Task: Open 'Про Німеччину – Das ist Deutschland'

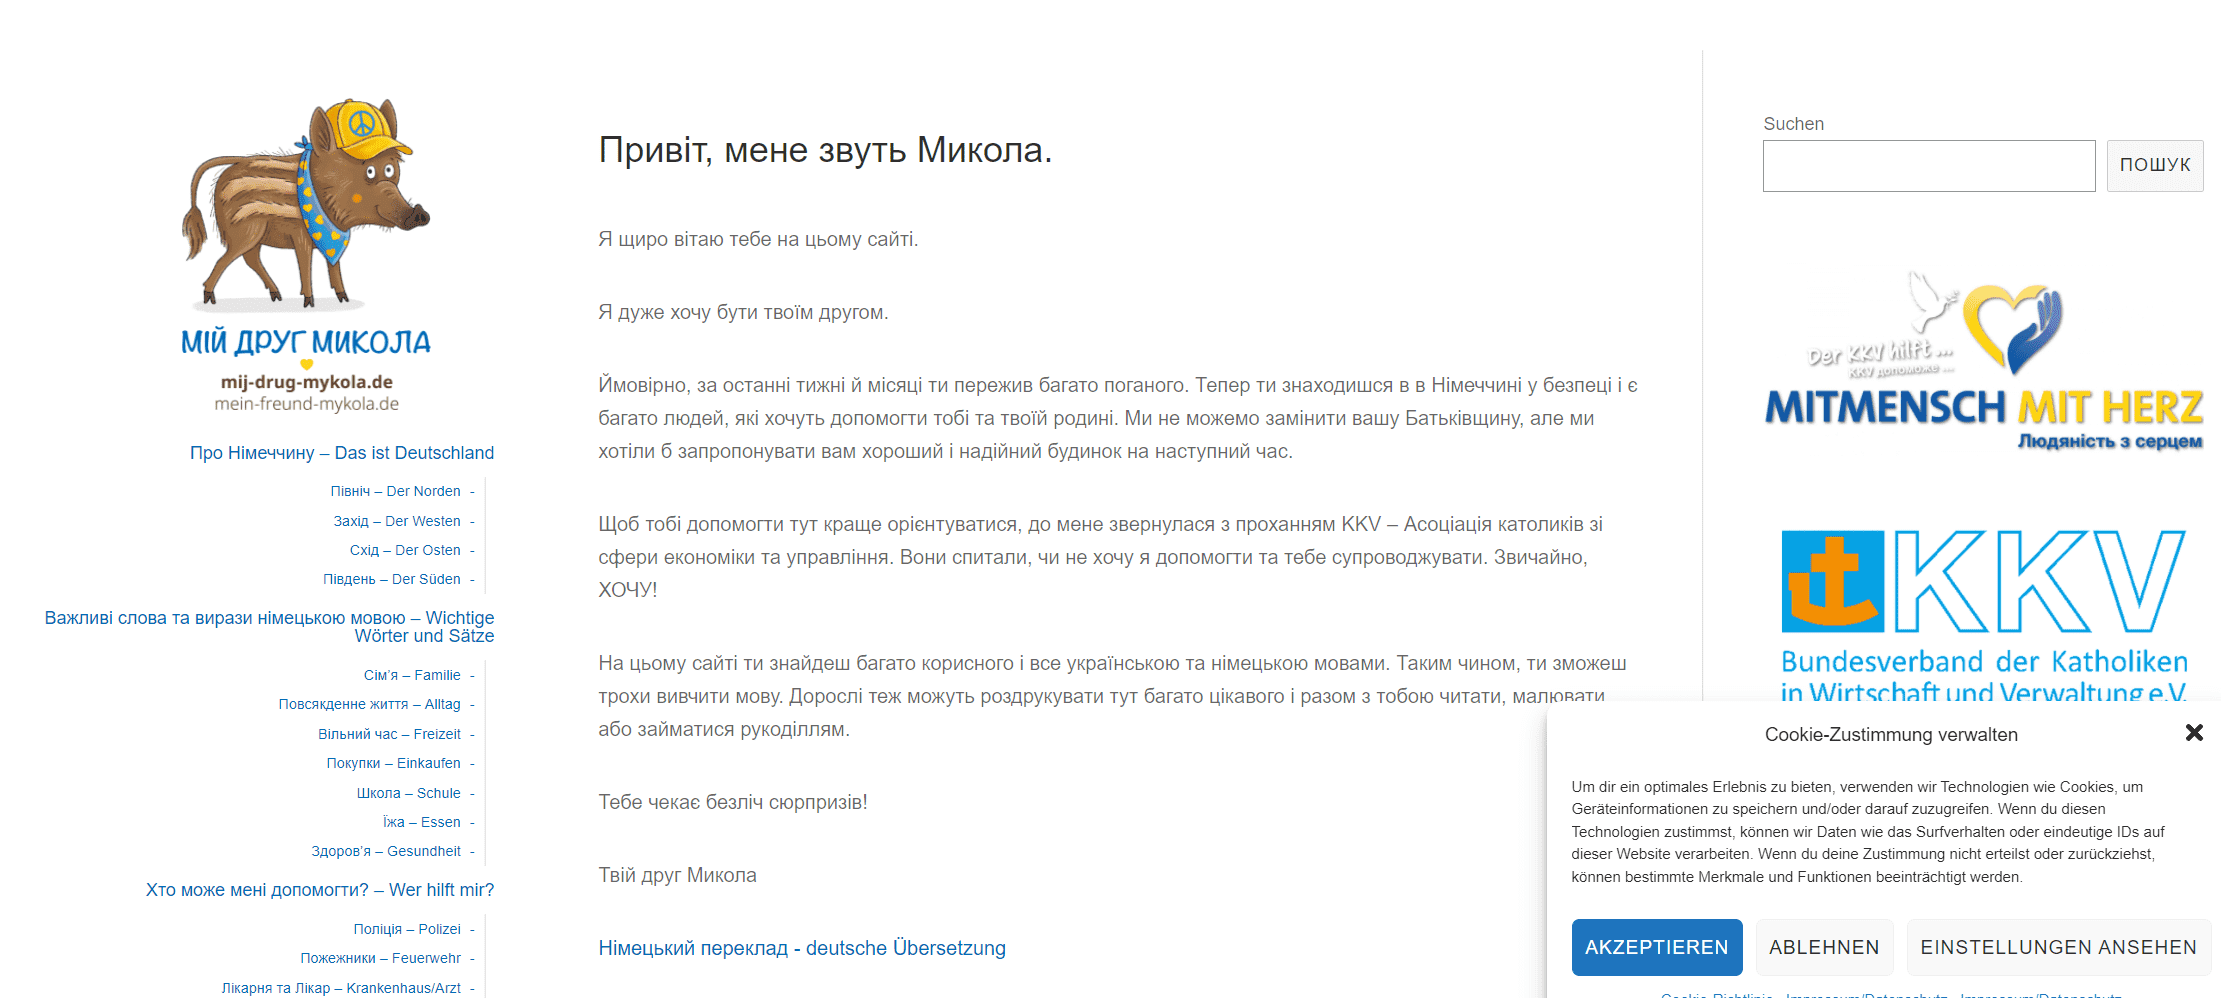Action: (x=341, y=452)
